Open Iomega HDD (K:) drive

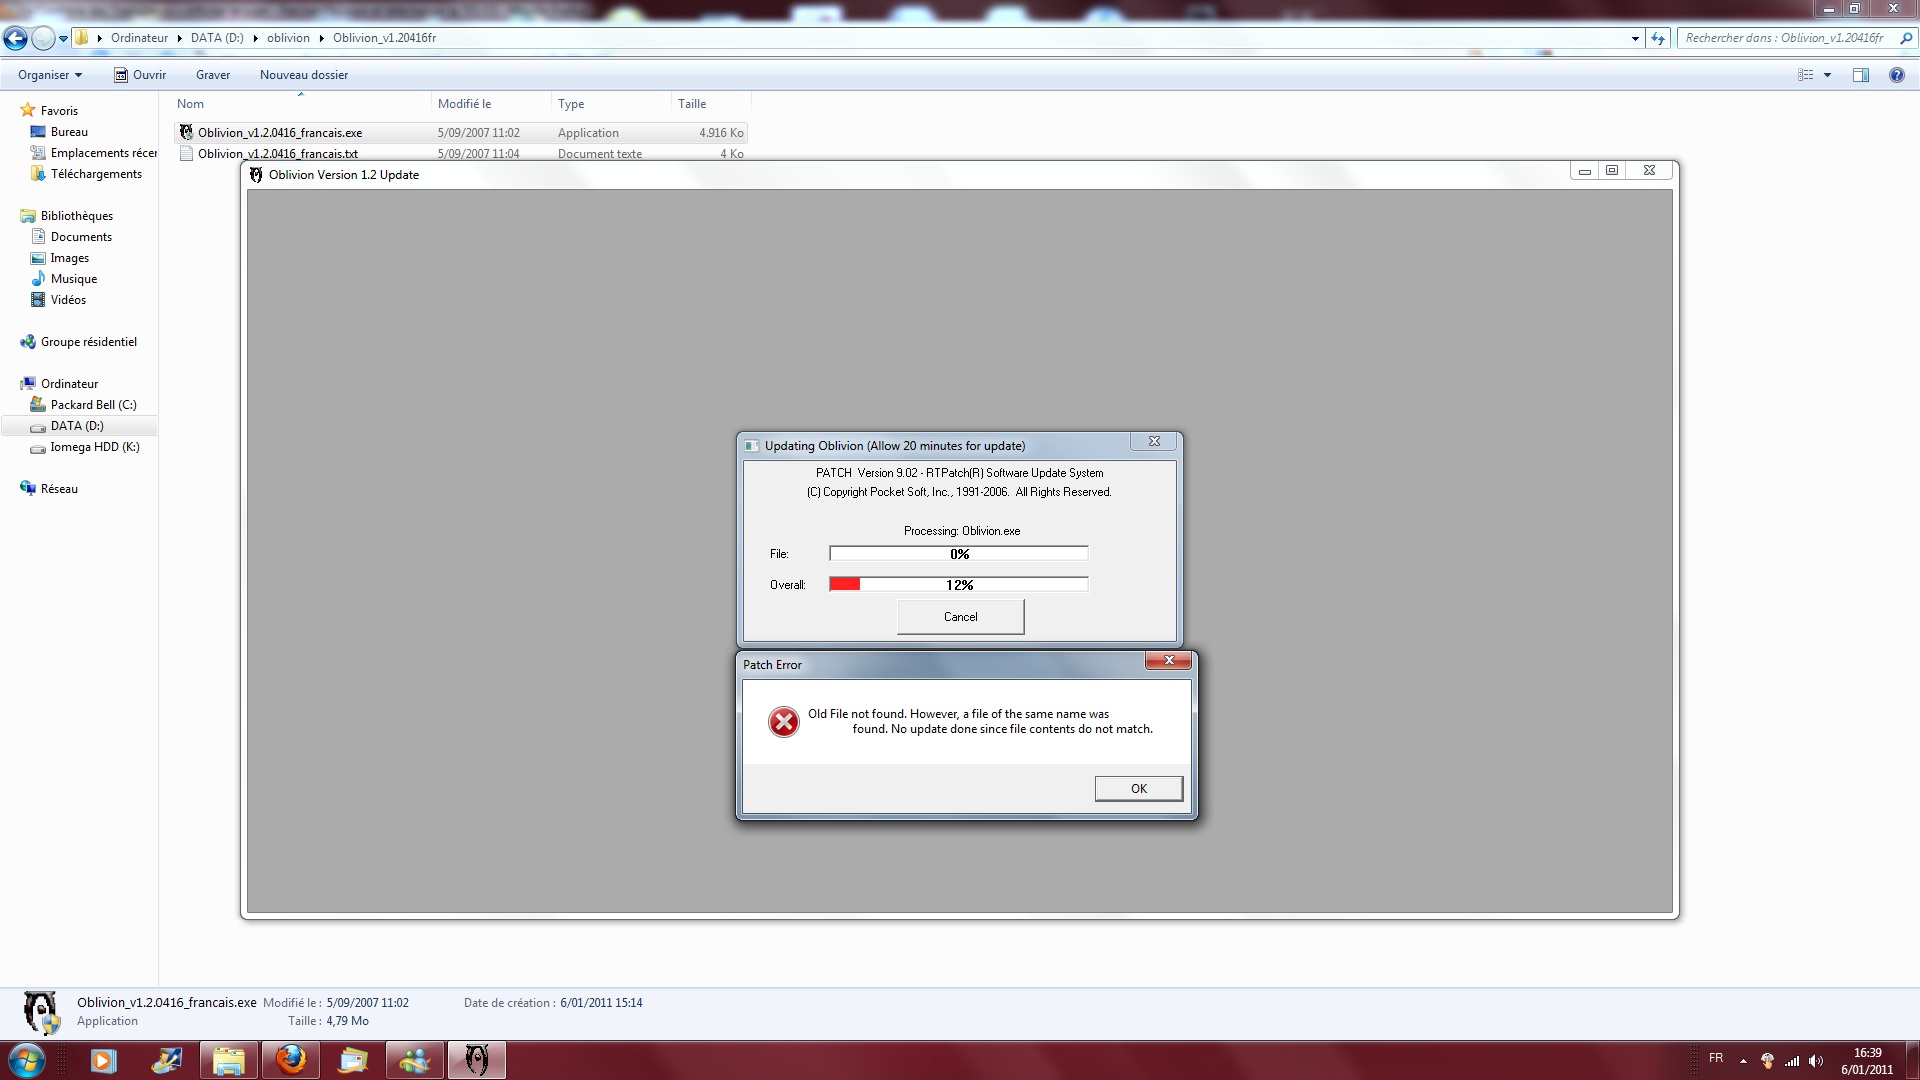coord(95,447)
